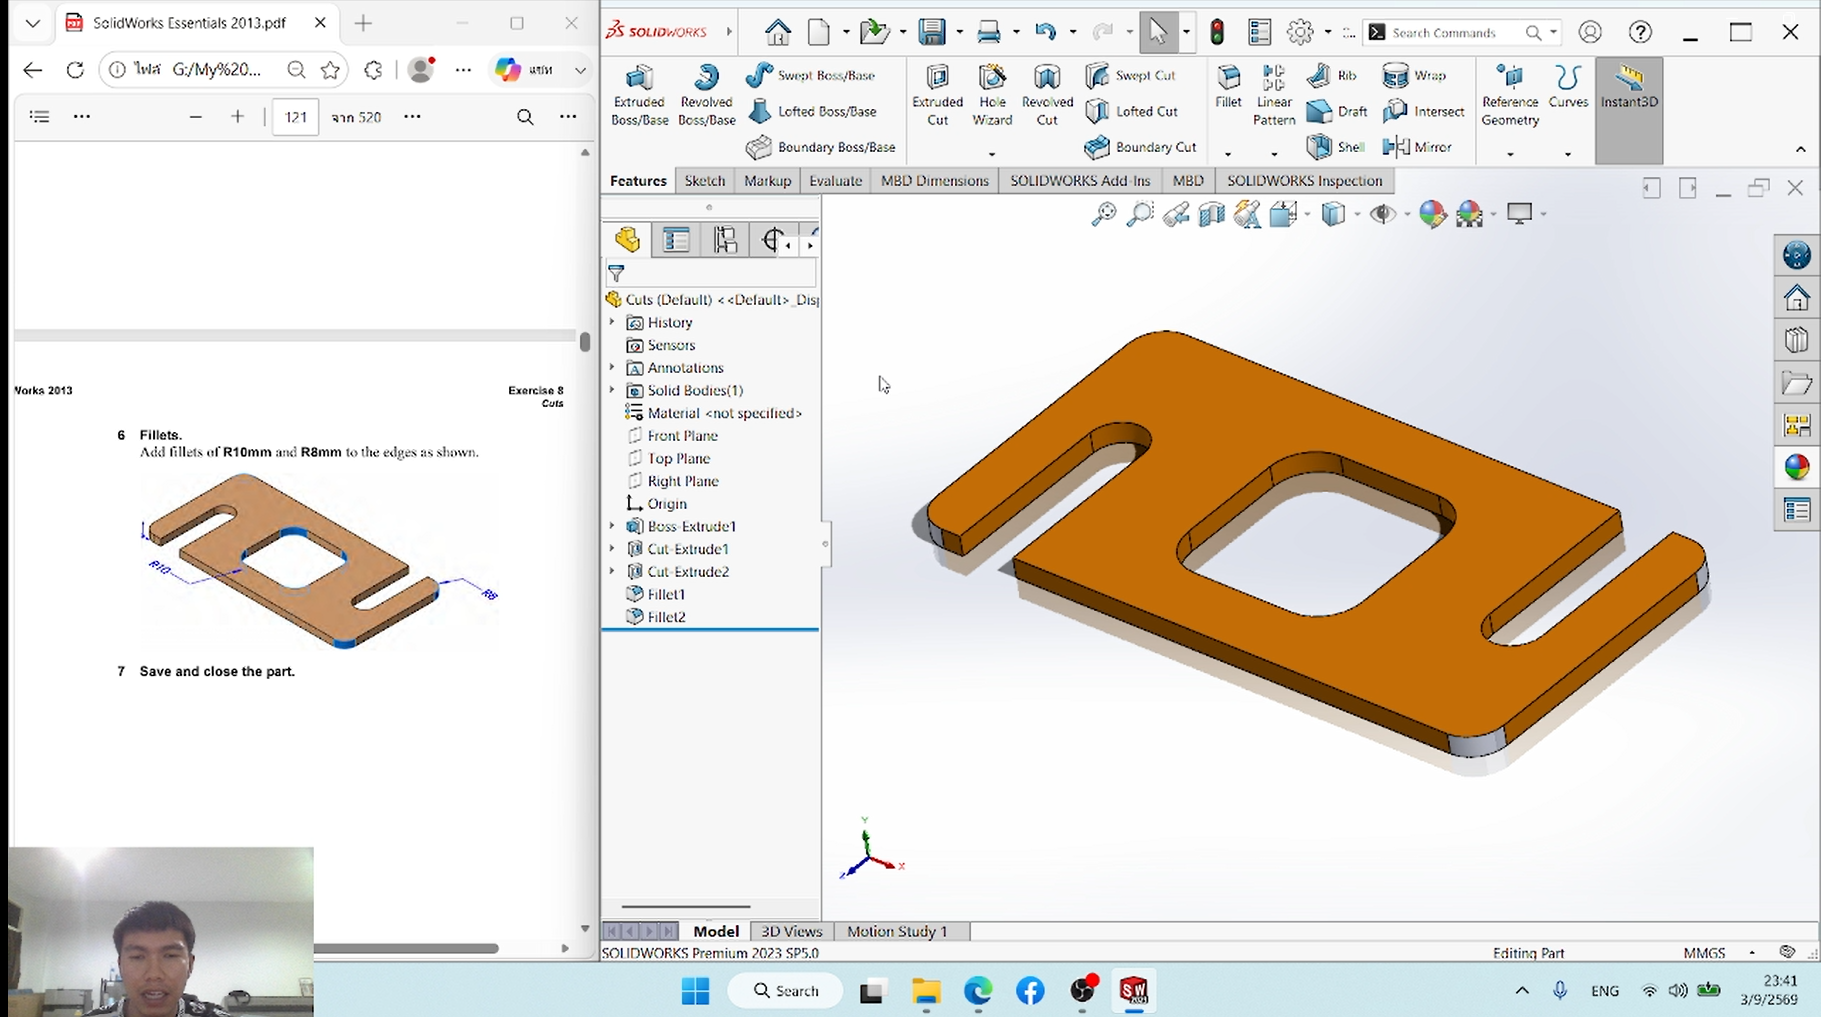Select the Extruded Boss/Base tool
The height and width of the screenshot is (1017, 1821).
pos(639,96)
